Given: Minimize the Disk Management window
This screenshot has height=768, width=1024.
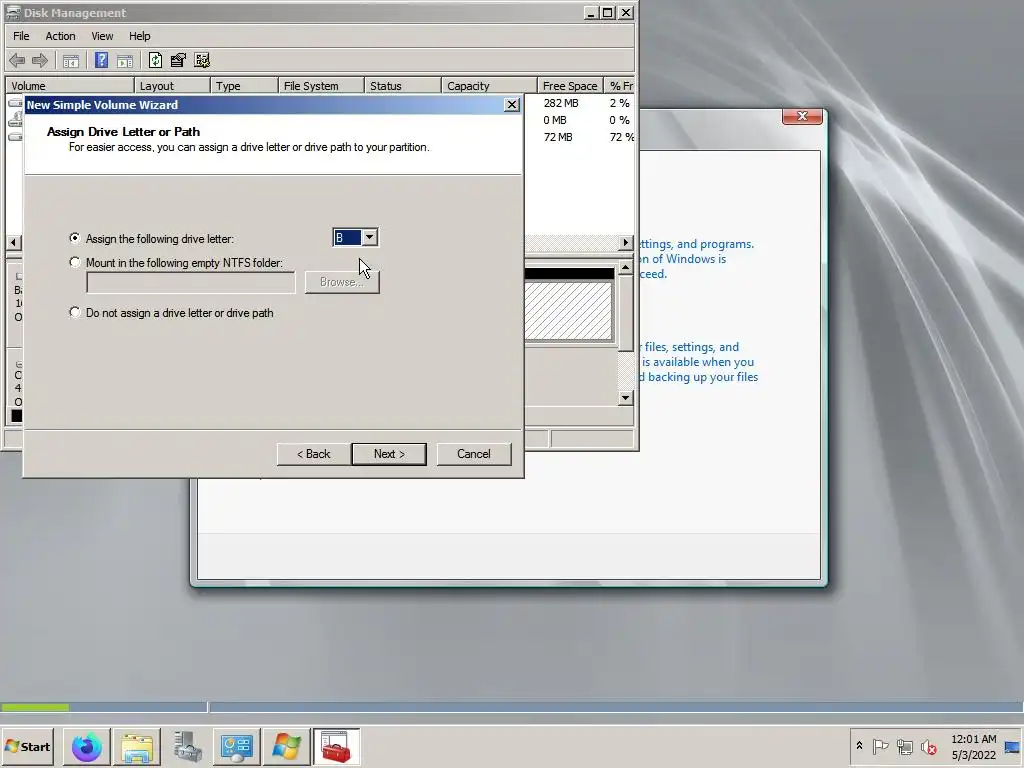Looking at the screenshot, I should [x=591, y=12].
